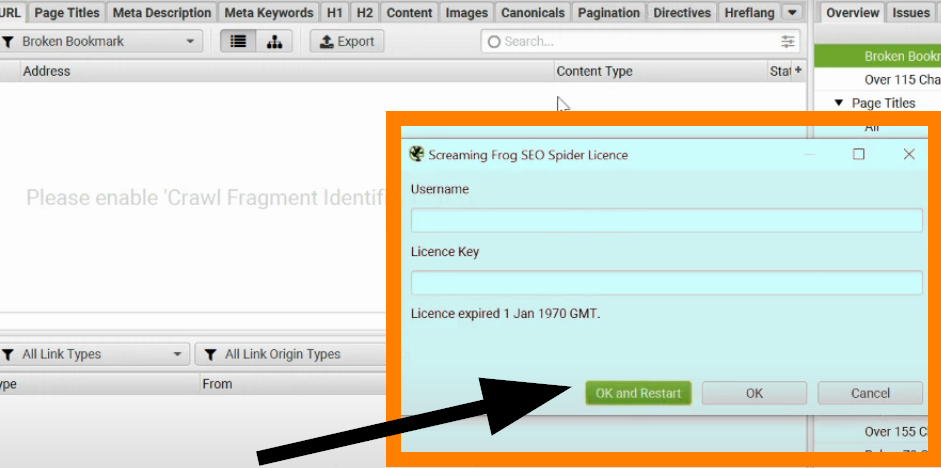Screen dimensions: 941x468
Task: Switch to the H2 tab
Action: click(364, 13)
